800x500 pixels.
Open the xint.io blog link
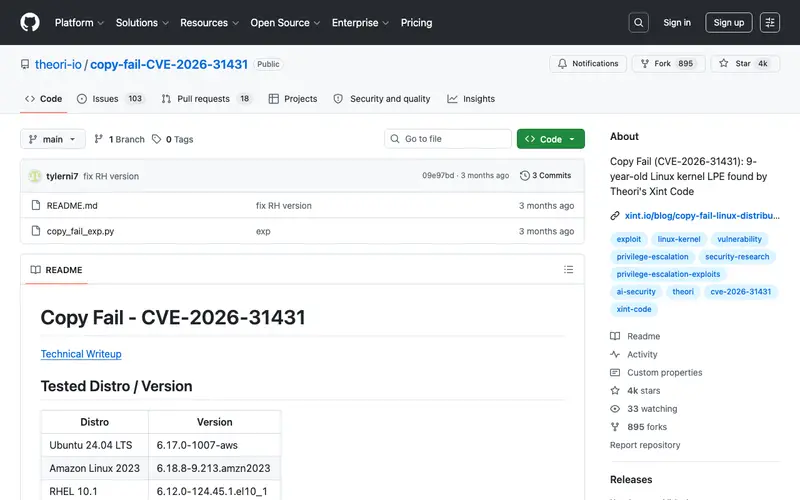702,216
